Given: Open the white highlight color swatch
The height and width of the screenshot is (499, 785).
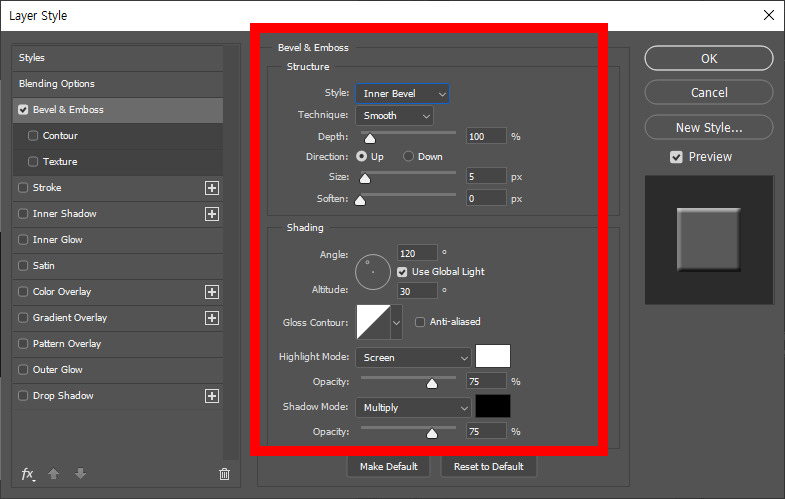Looking at the screenshot, I should (x=493, y=356).
